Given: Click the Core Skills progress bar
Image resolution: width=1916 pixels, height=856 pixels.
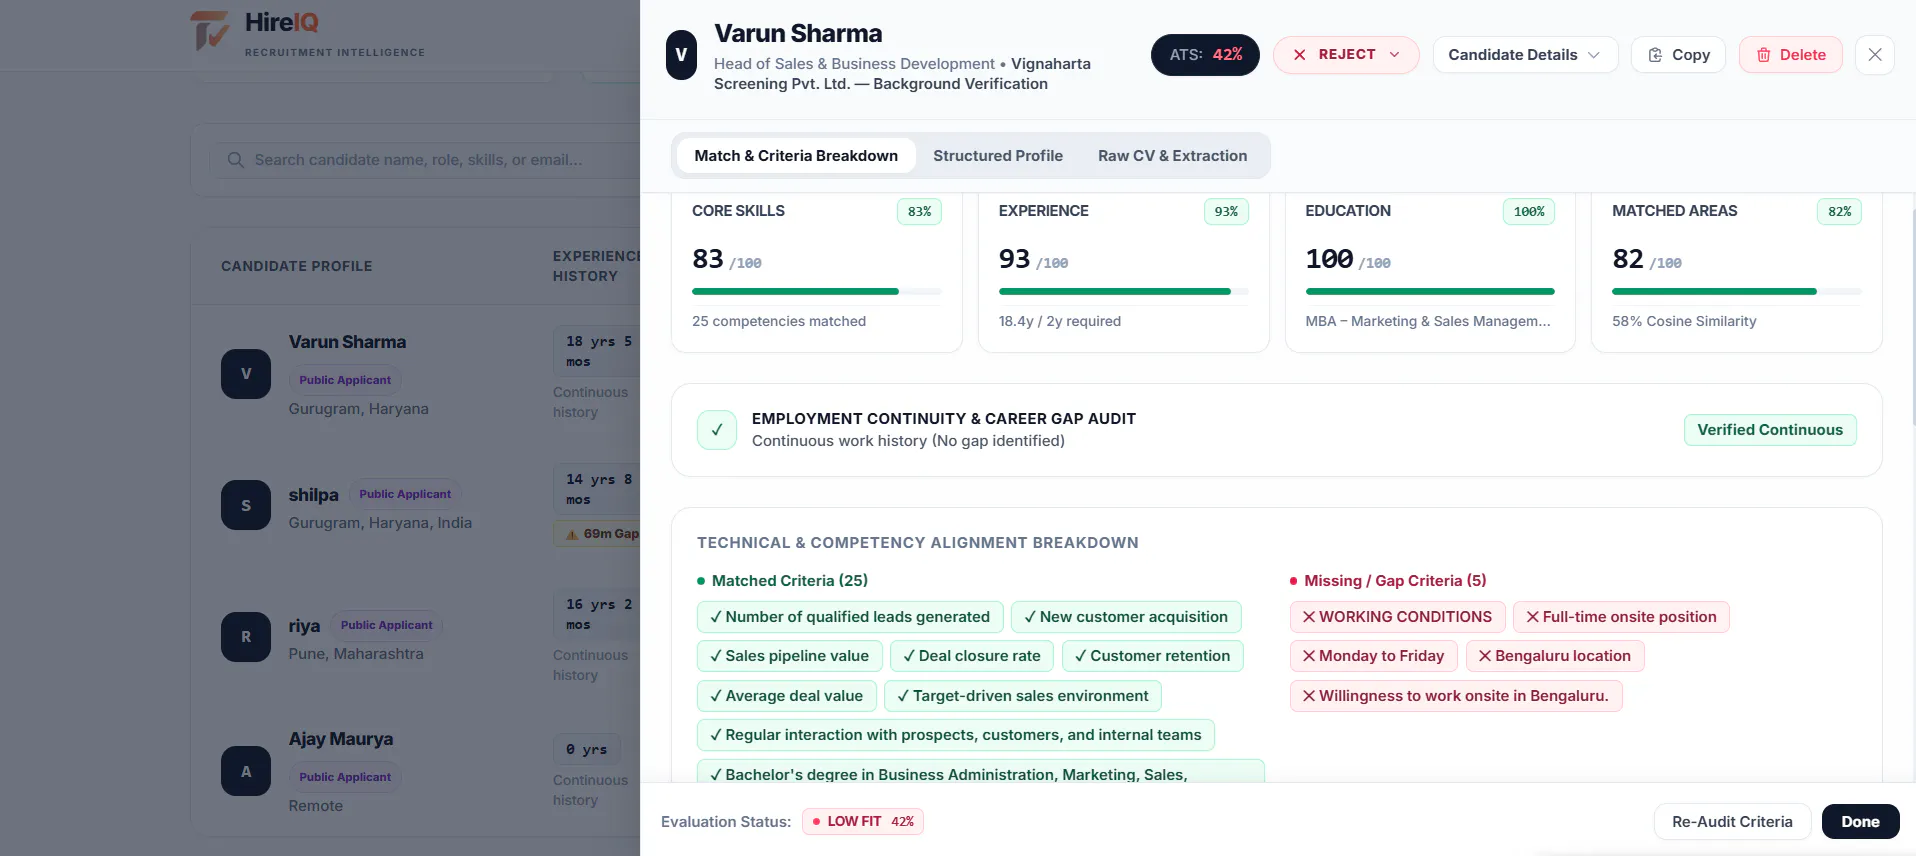Looking at the screenshot, I should pyautogui.click(x=817, y=292).
